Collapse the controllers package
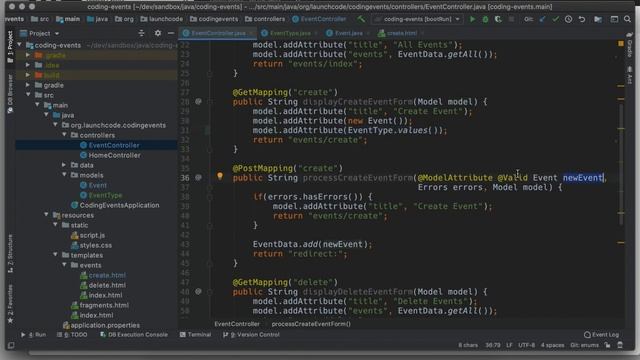640x360 pixels. click(64, 135)
